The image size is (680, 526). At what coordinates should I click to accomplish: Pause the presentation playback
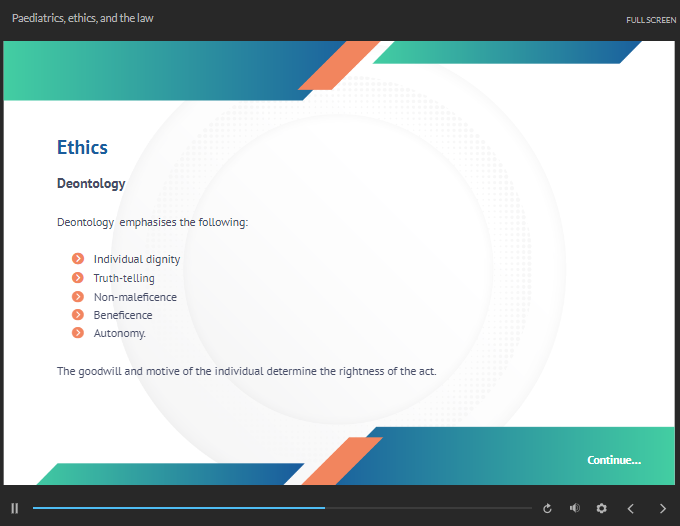[x=15, y=508]
